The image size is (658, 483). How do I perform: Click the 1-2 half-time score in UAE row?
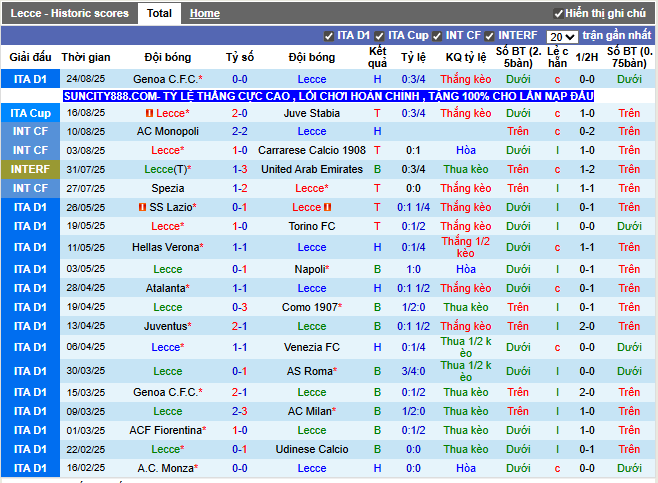[586, 169]
